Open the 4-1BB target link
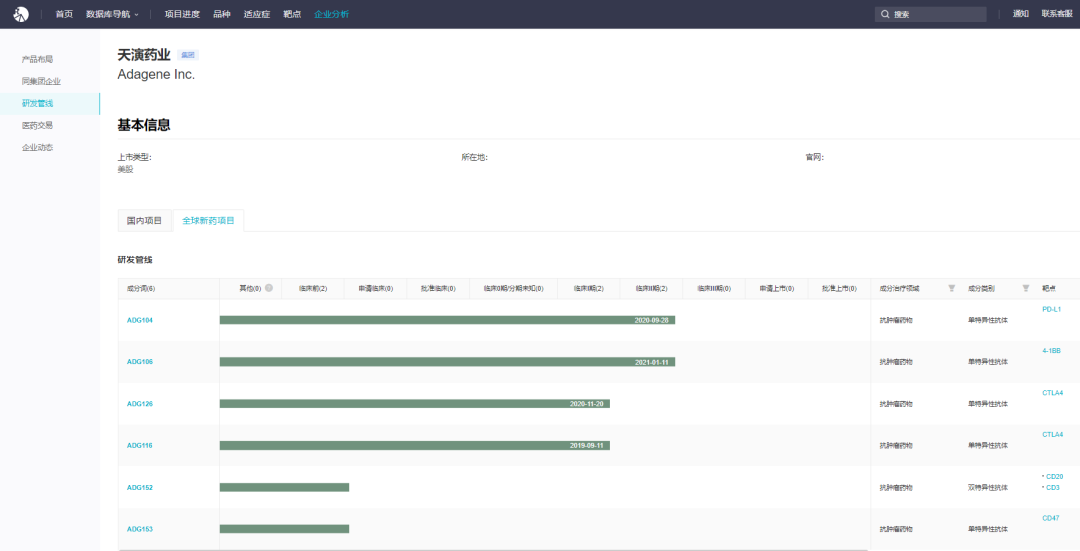This screenshot has width=1080, height=551. [x=1052, y=351]
